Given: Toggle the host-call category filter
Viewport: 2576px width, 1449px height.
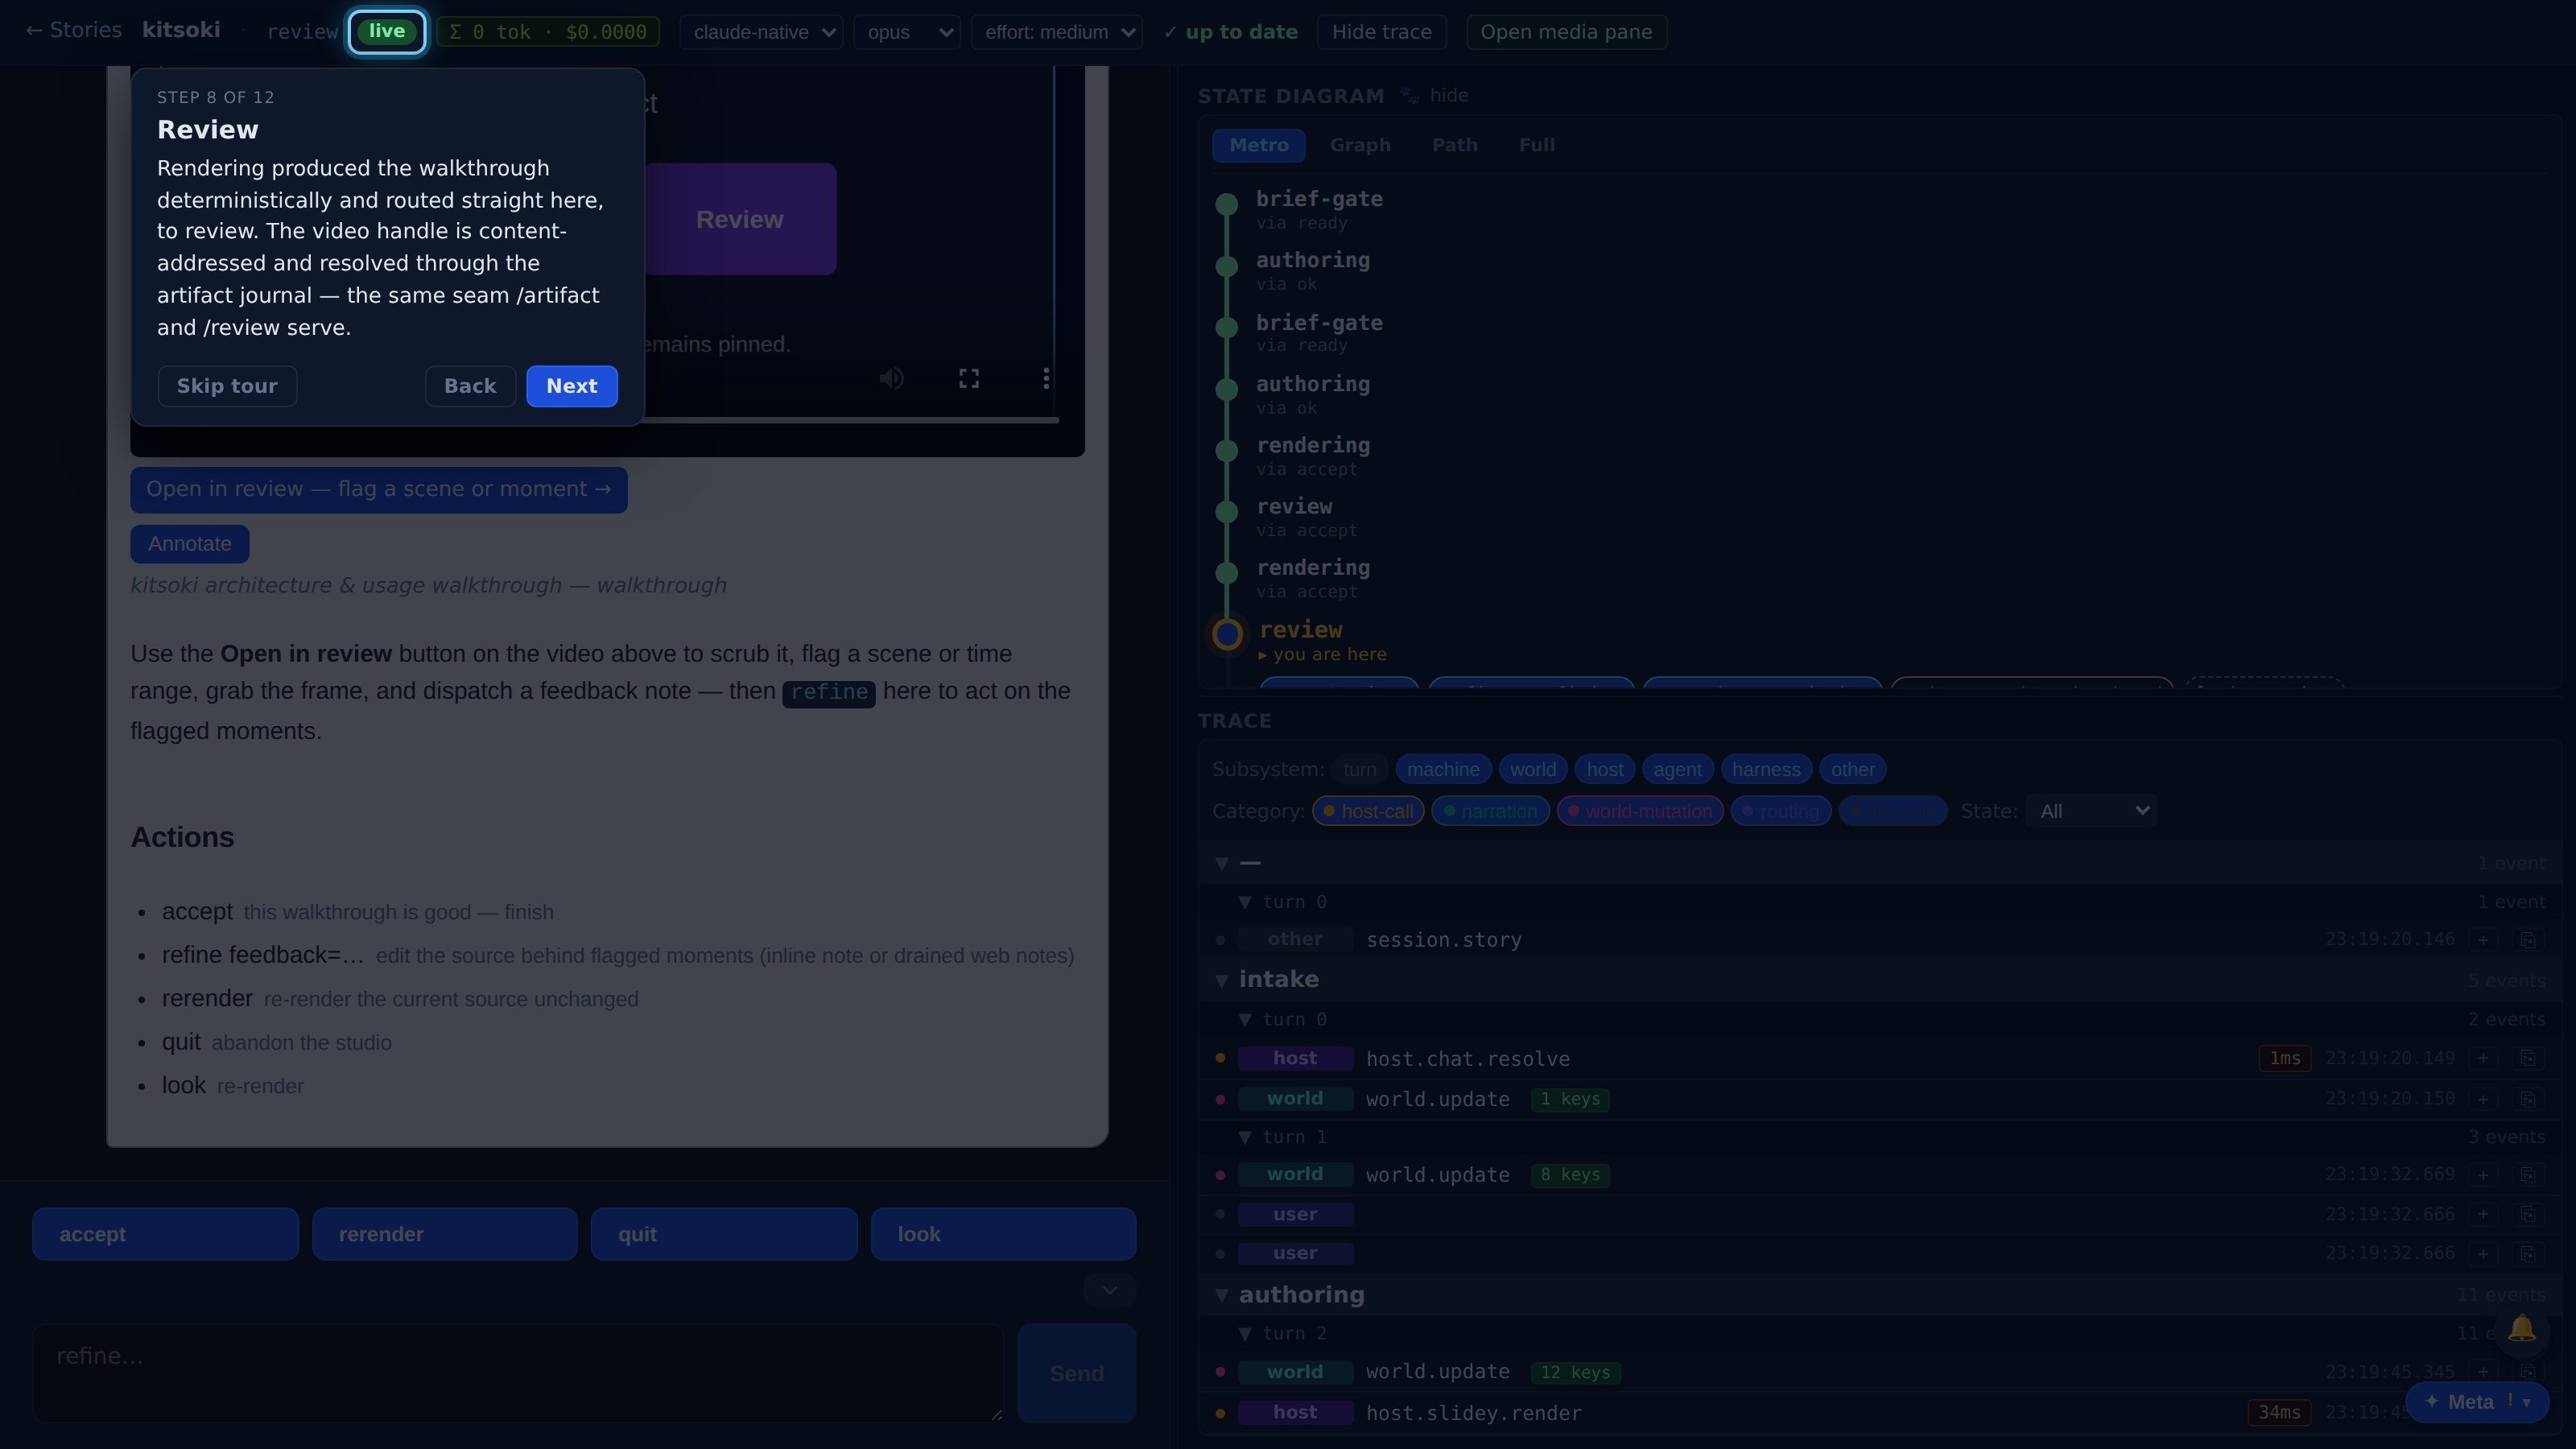Looking at the screenshot, I should tap(1368, 811).
